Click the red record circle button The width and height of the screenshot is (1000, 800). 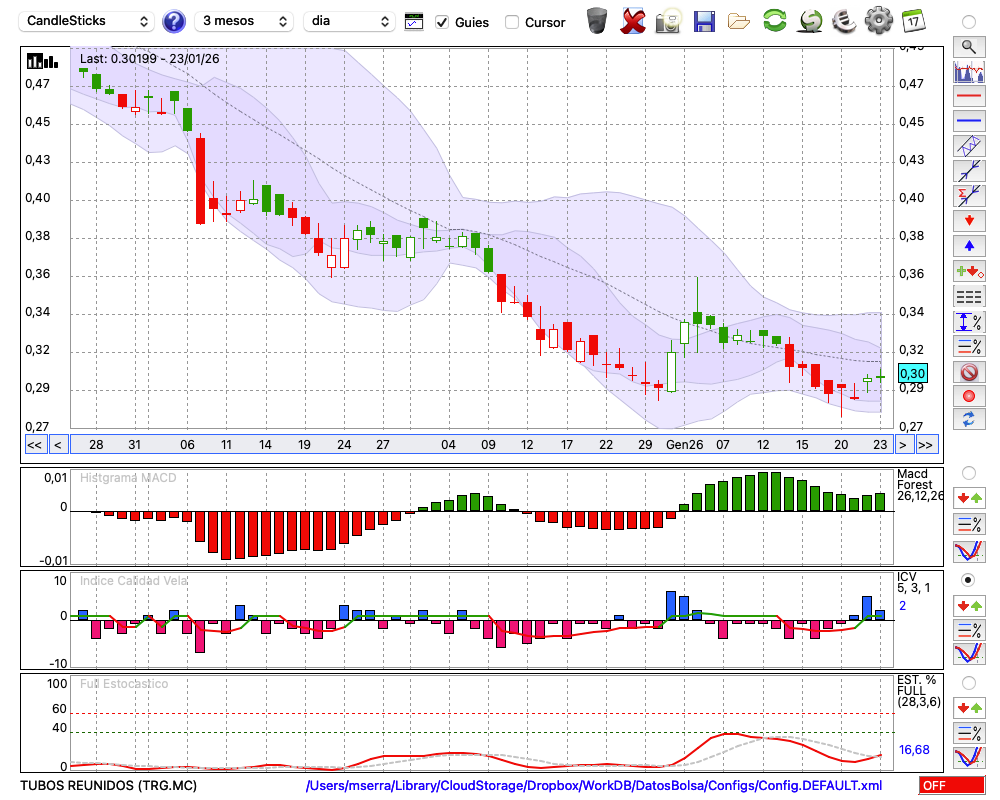click(969, 396)
